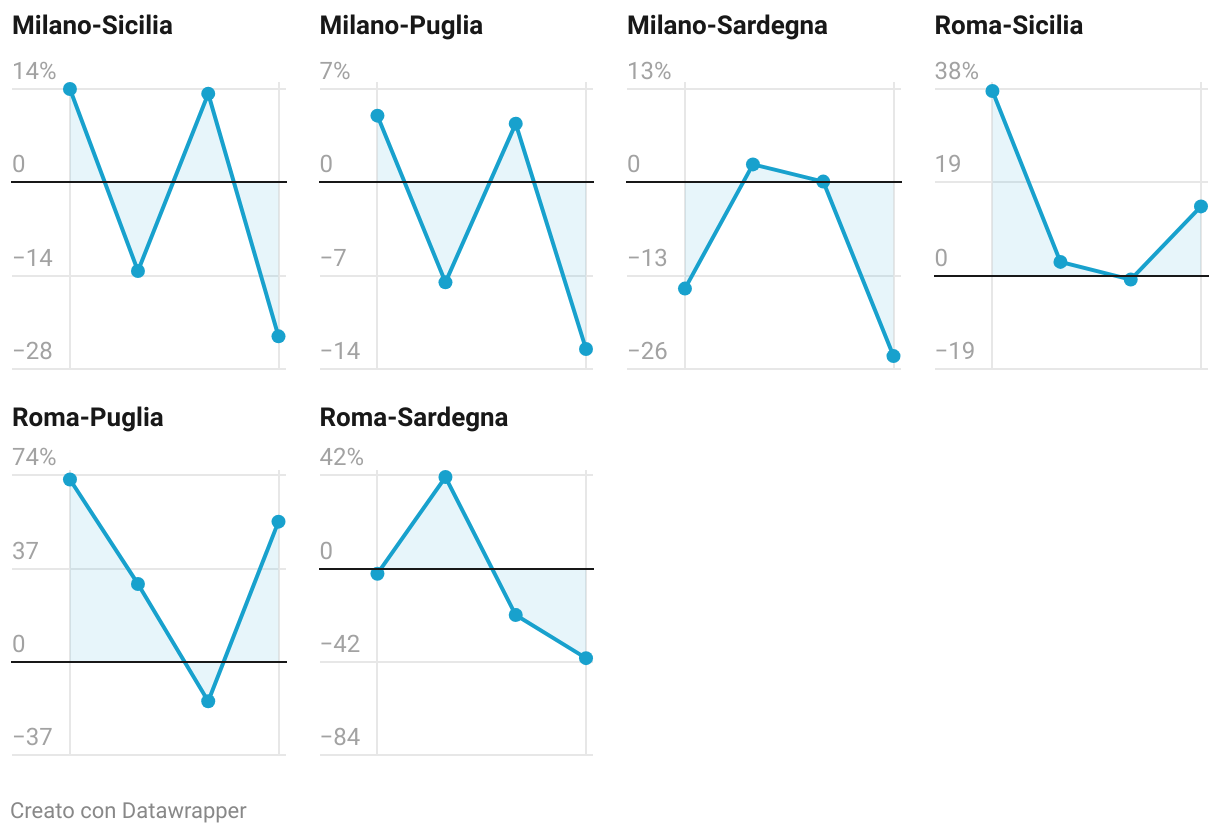This screenshot has height=834, width=1220.
Task: Click the Milano-Sardegna chart heading
Action: 727,26
